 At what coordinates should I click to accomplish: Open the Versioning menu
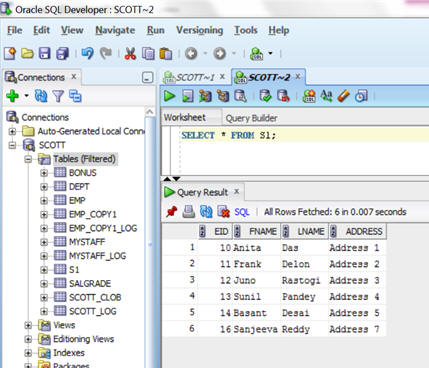click(x=199, y=30)
